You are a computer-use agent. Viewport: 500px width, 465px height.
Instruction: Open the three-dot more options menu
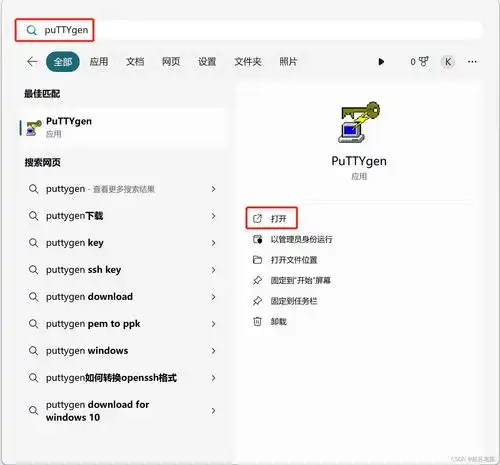pos(472,62)
